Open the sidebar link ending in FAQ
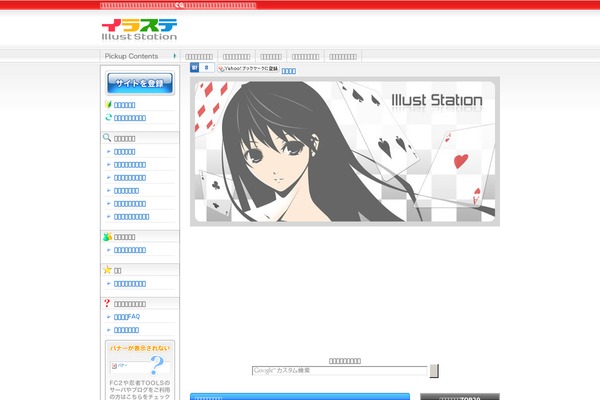Image resolution: width=600 pixels, height=400 pixels. [x=127, y=317]
